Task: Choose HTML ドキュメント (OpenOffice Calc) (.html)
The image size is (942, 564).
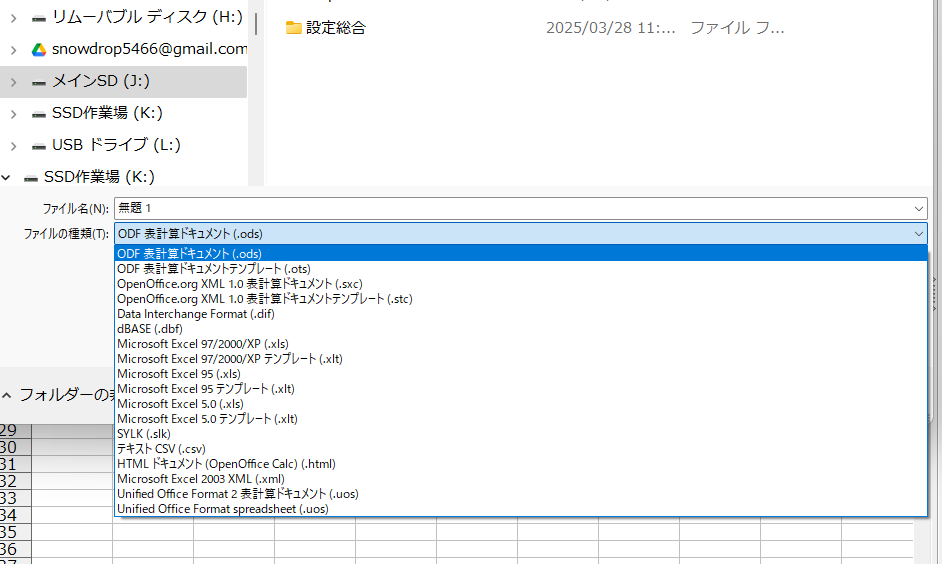Action: 521,464
